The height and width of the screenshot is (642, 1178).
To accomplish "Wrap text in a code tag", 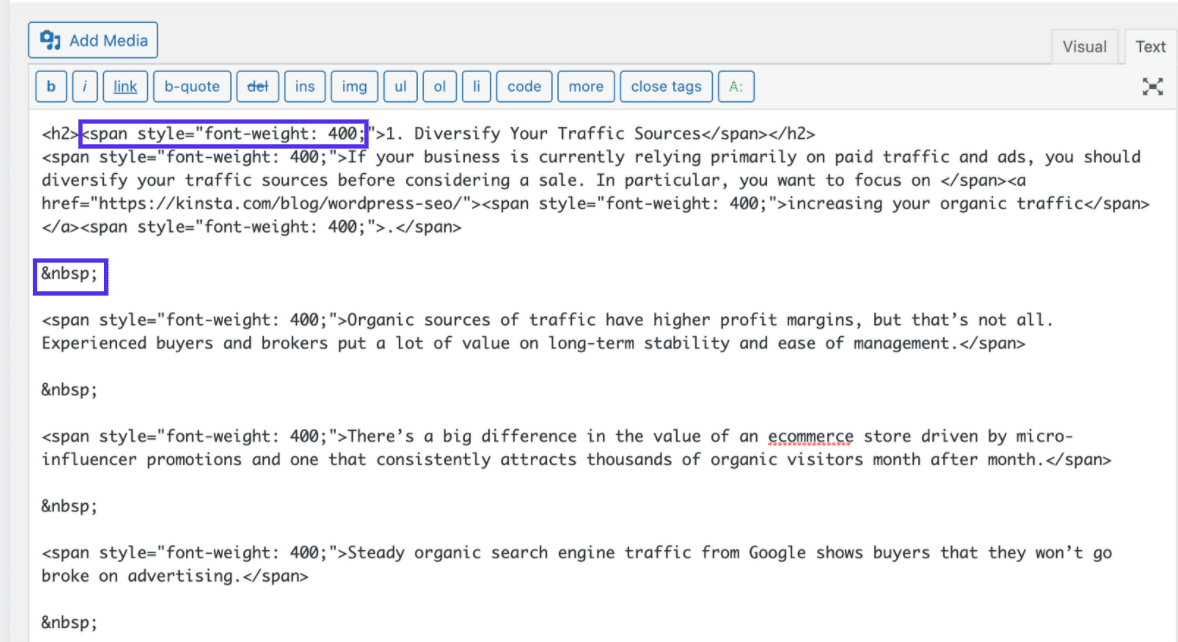I will (x=524, y=86).
